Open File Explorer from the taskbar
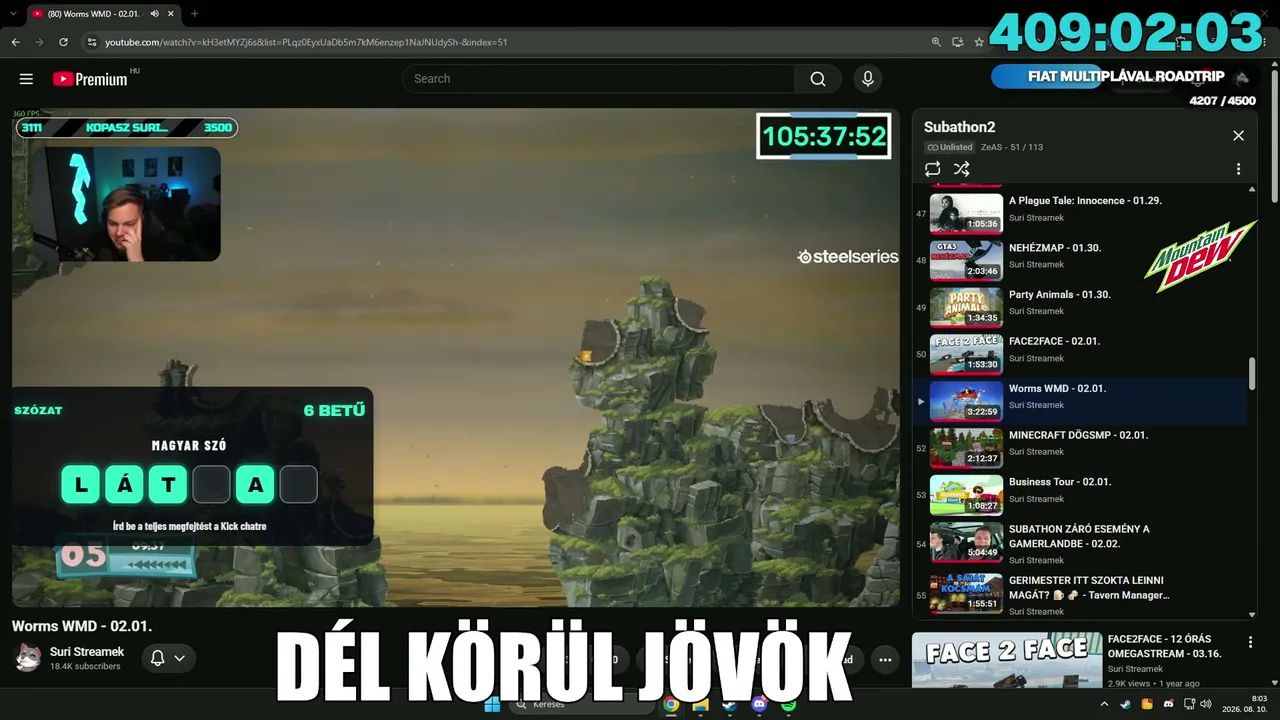Image resolution: width=1280 pixels, height=720 pixels. click(701, 705)
